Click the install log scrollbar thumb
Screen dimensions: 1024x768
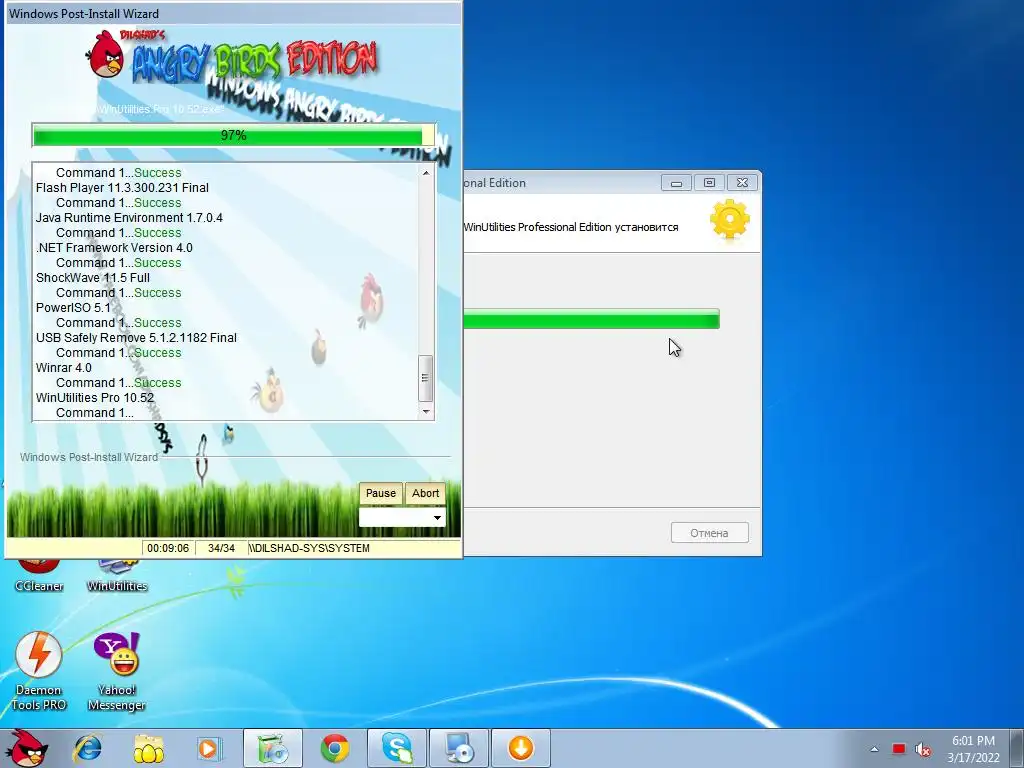pos(426,378)
